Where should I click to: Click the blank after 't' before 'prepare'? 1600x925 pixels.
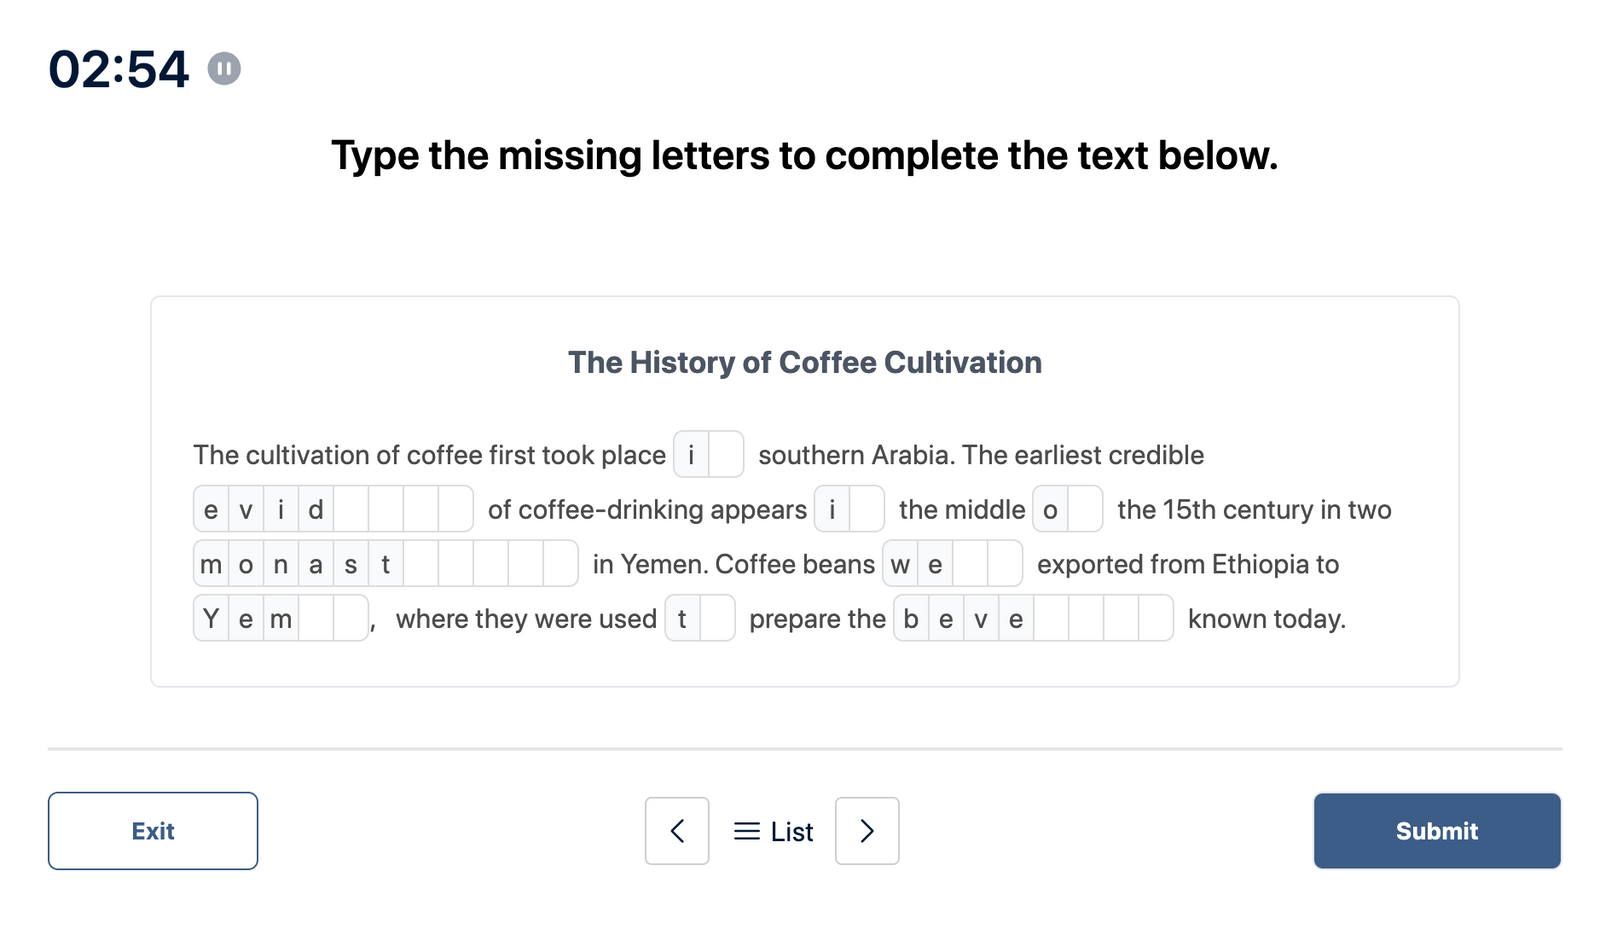click(x=717, y=619)
